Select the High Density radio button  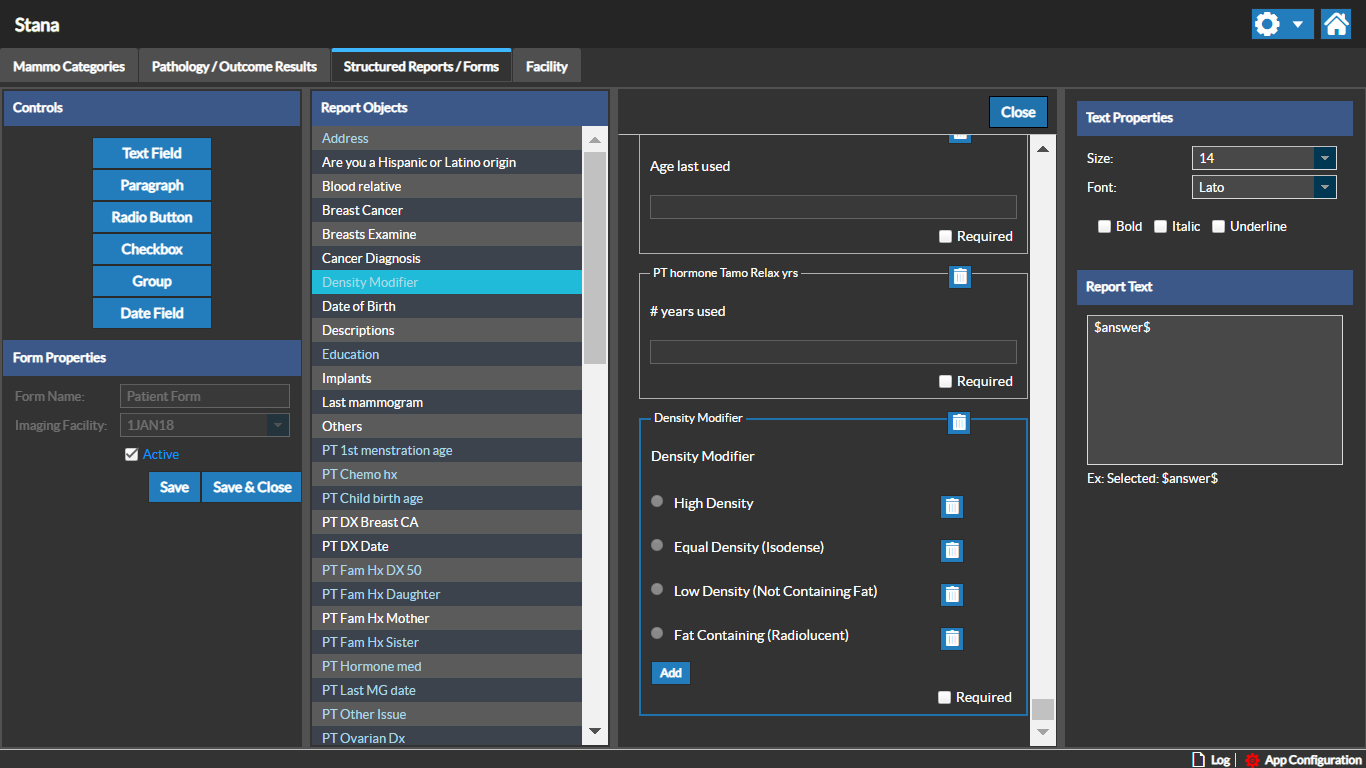pyautogui.click(x=657, y=502)
